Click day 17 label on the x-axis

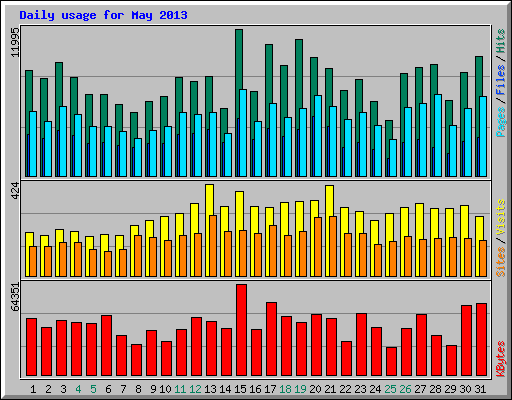click(270, 389)
